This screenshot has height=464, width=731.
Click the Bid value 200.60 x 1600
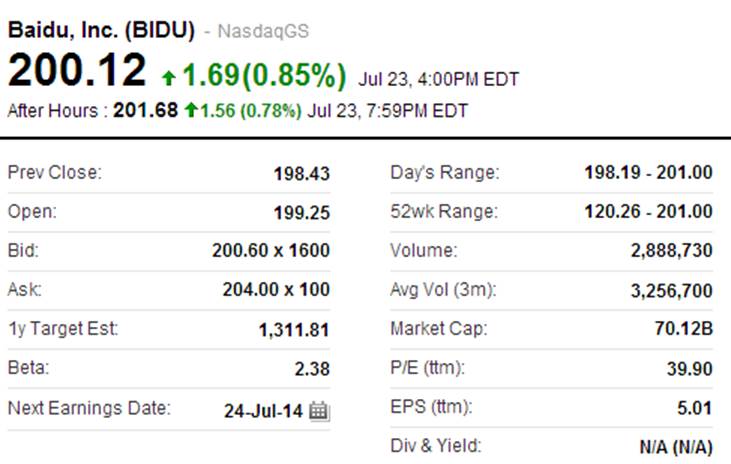271,251
